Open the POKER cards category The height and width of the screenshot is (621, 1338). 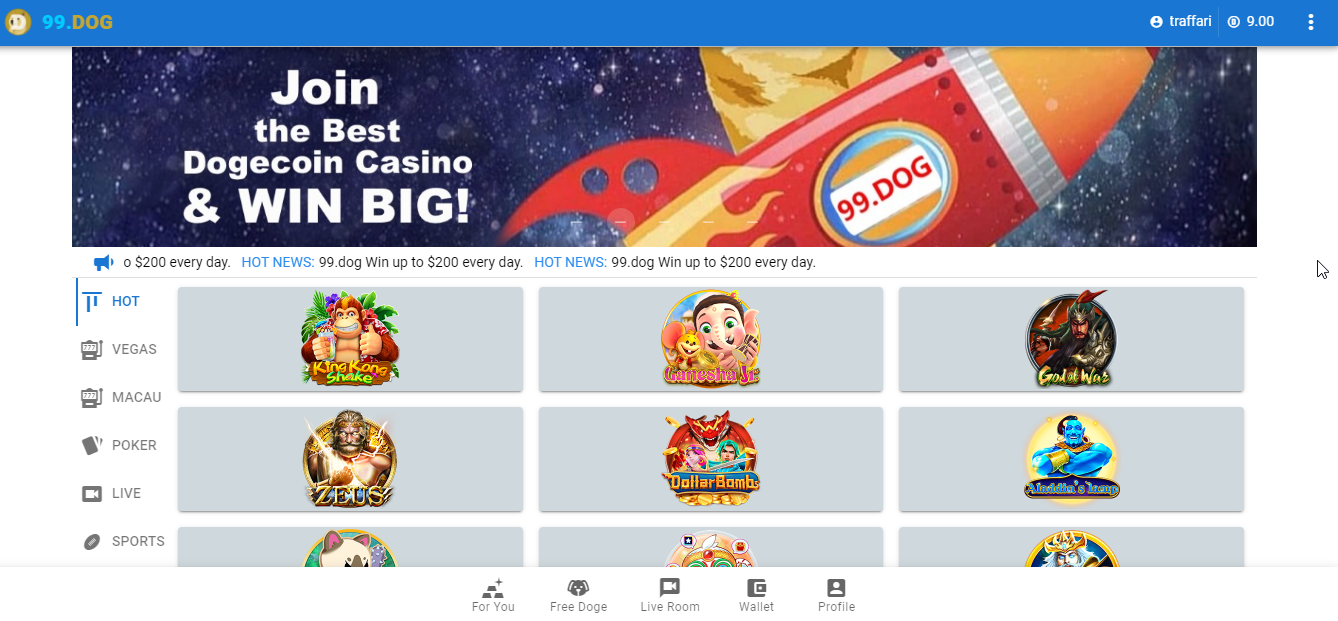pyautogui.click(x=120, y=446)
